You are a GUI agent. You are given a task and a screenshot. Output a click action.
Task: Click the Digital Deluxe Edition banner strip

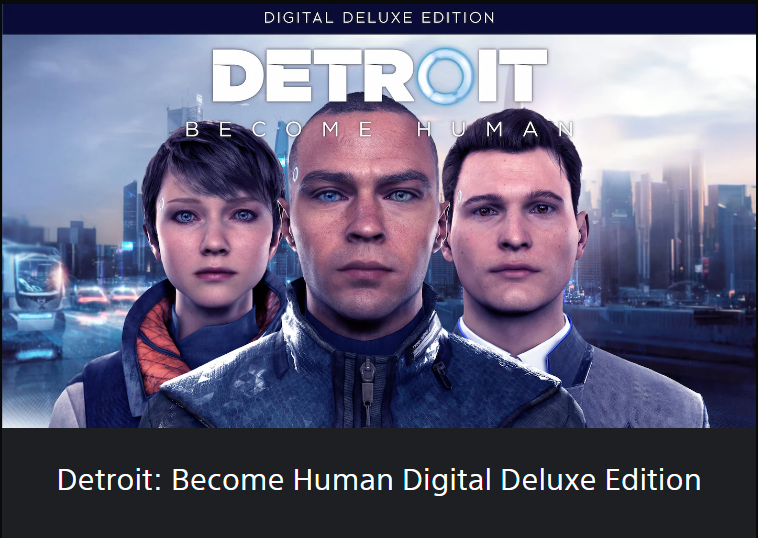[379, 18]
